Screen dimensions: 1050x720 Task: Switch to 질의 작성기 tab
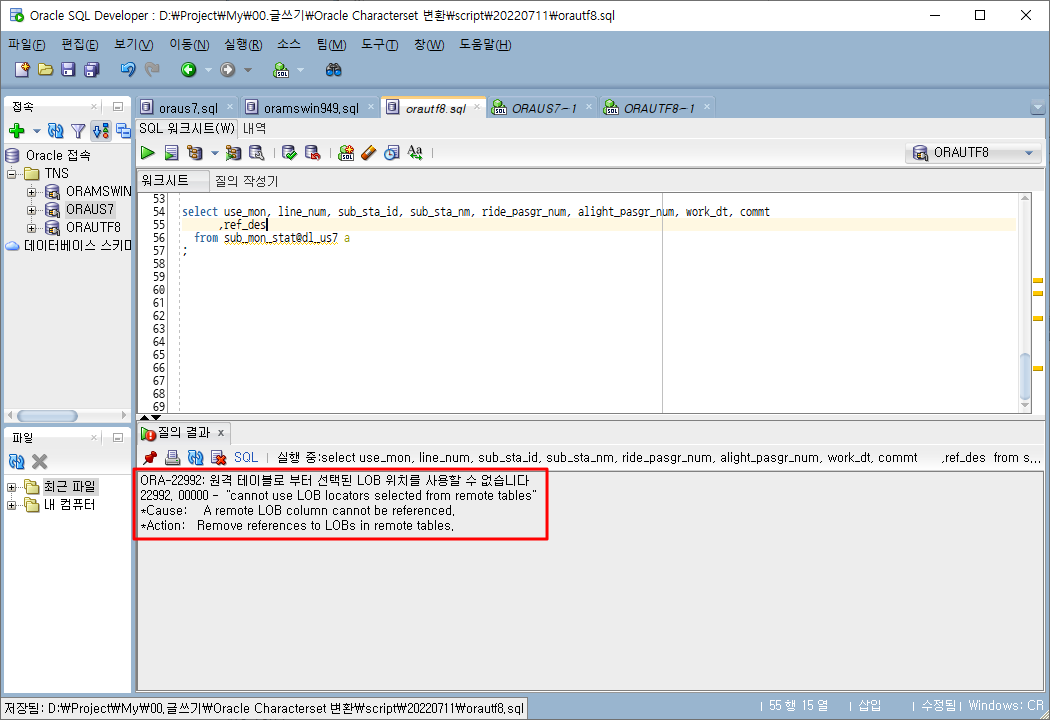tap(246, 181)
